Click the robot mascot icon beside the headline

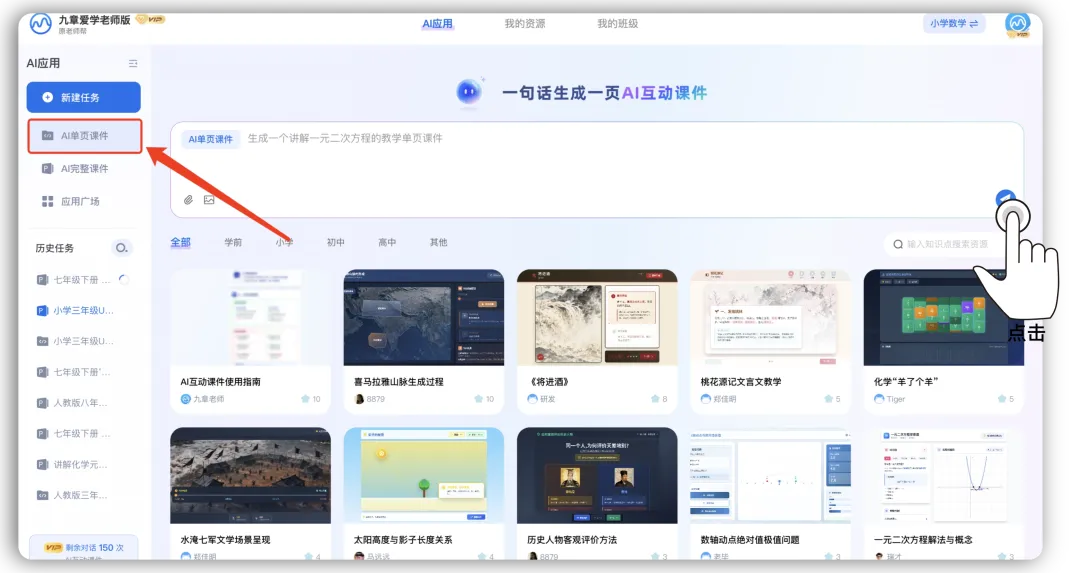[x=470, y=92]
